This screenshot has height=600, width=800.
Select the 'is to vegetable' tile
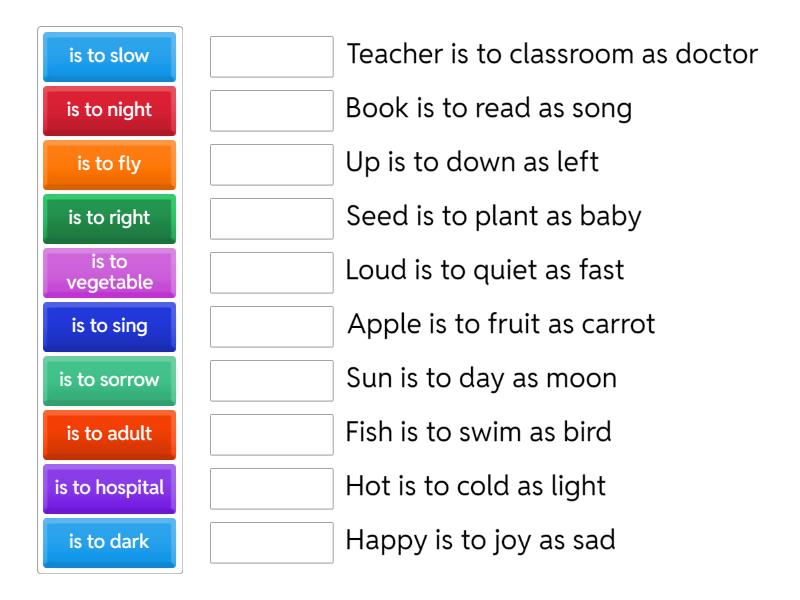coord(109,272)
